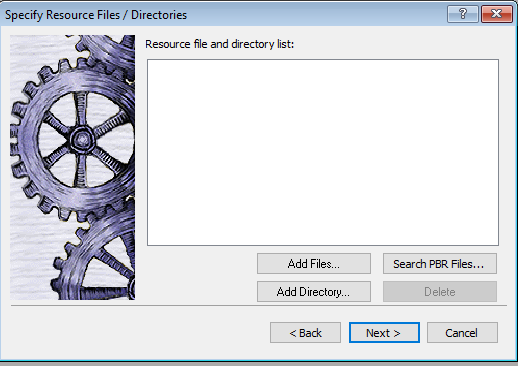
Task: Click the separator line above the wizard buttons
Action: point(259,305)
